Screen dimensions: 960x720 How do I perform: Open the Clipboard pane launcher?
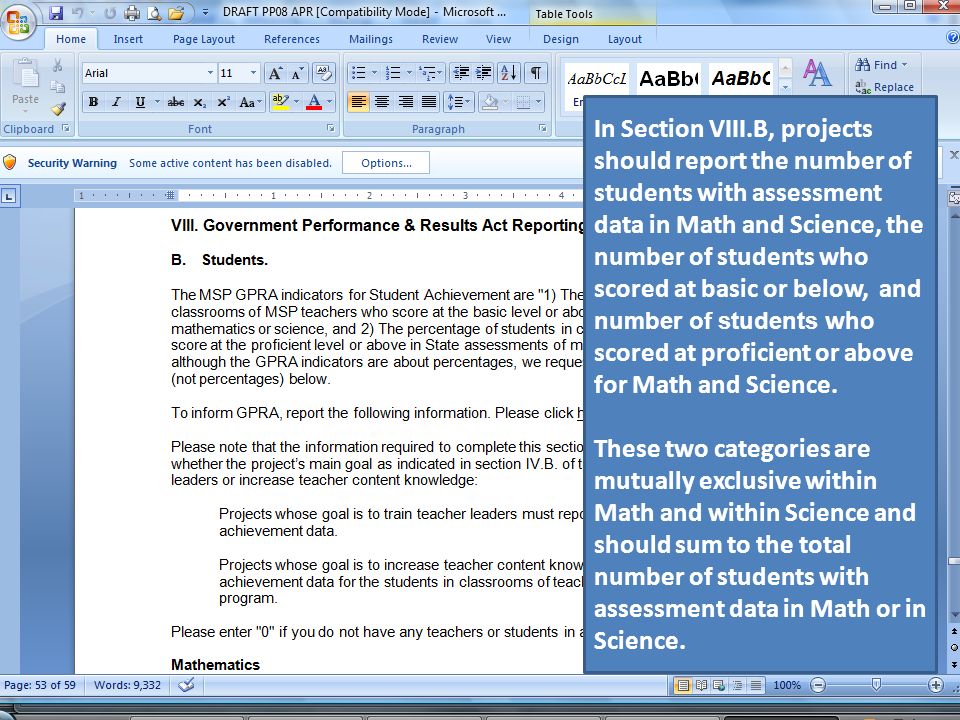(x=66, y=129)
